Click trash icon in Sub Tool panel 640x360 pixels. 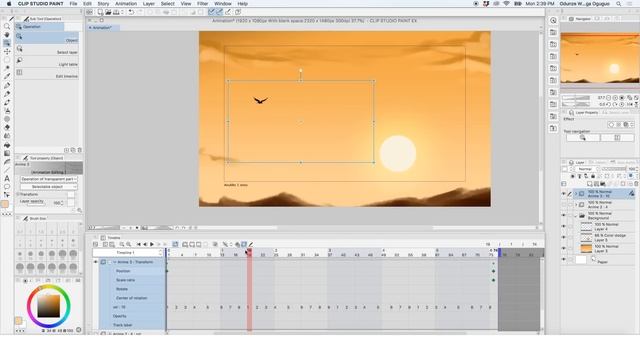(x=80, y=150)
